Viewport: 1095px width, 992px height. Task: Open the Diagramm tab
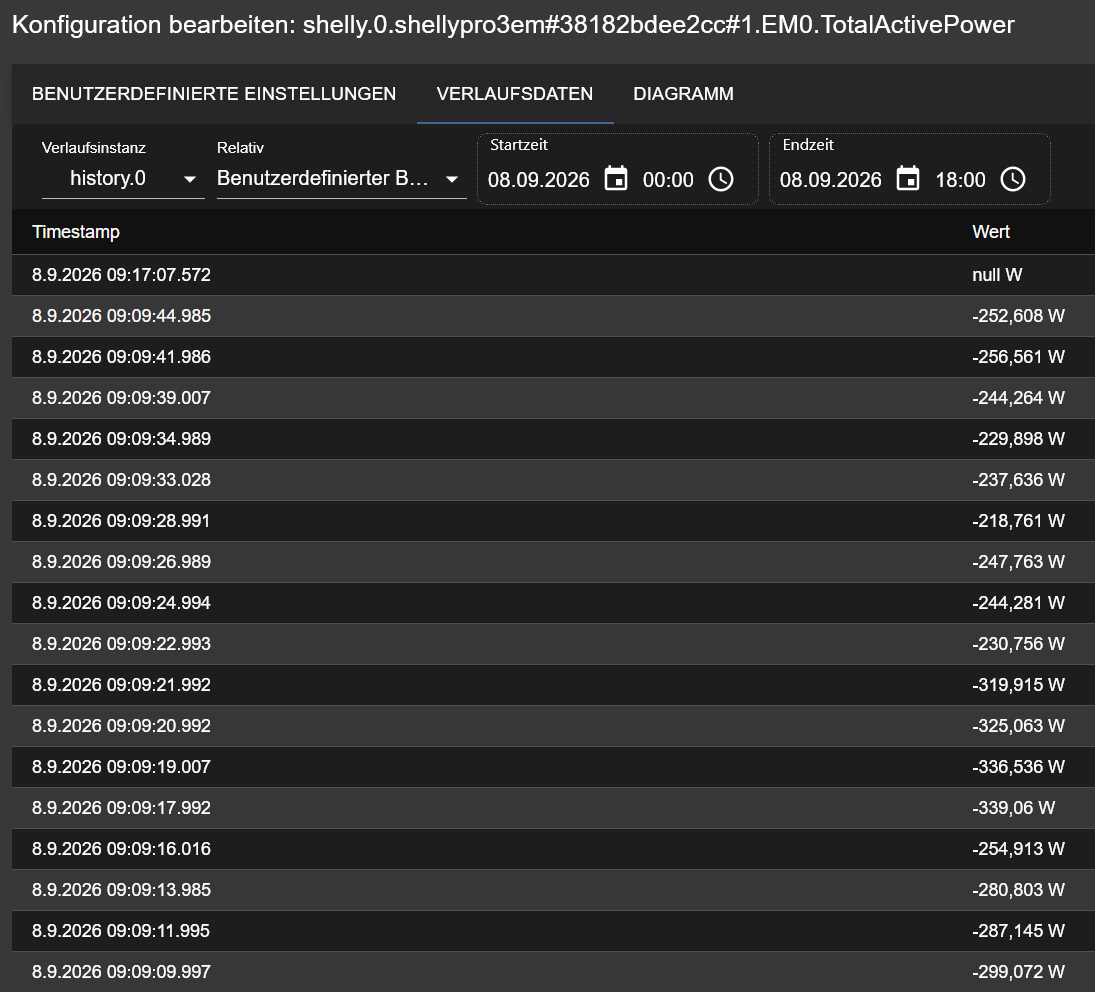683,94
